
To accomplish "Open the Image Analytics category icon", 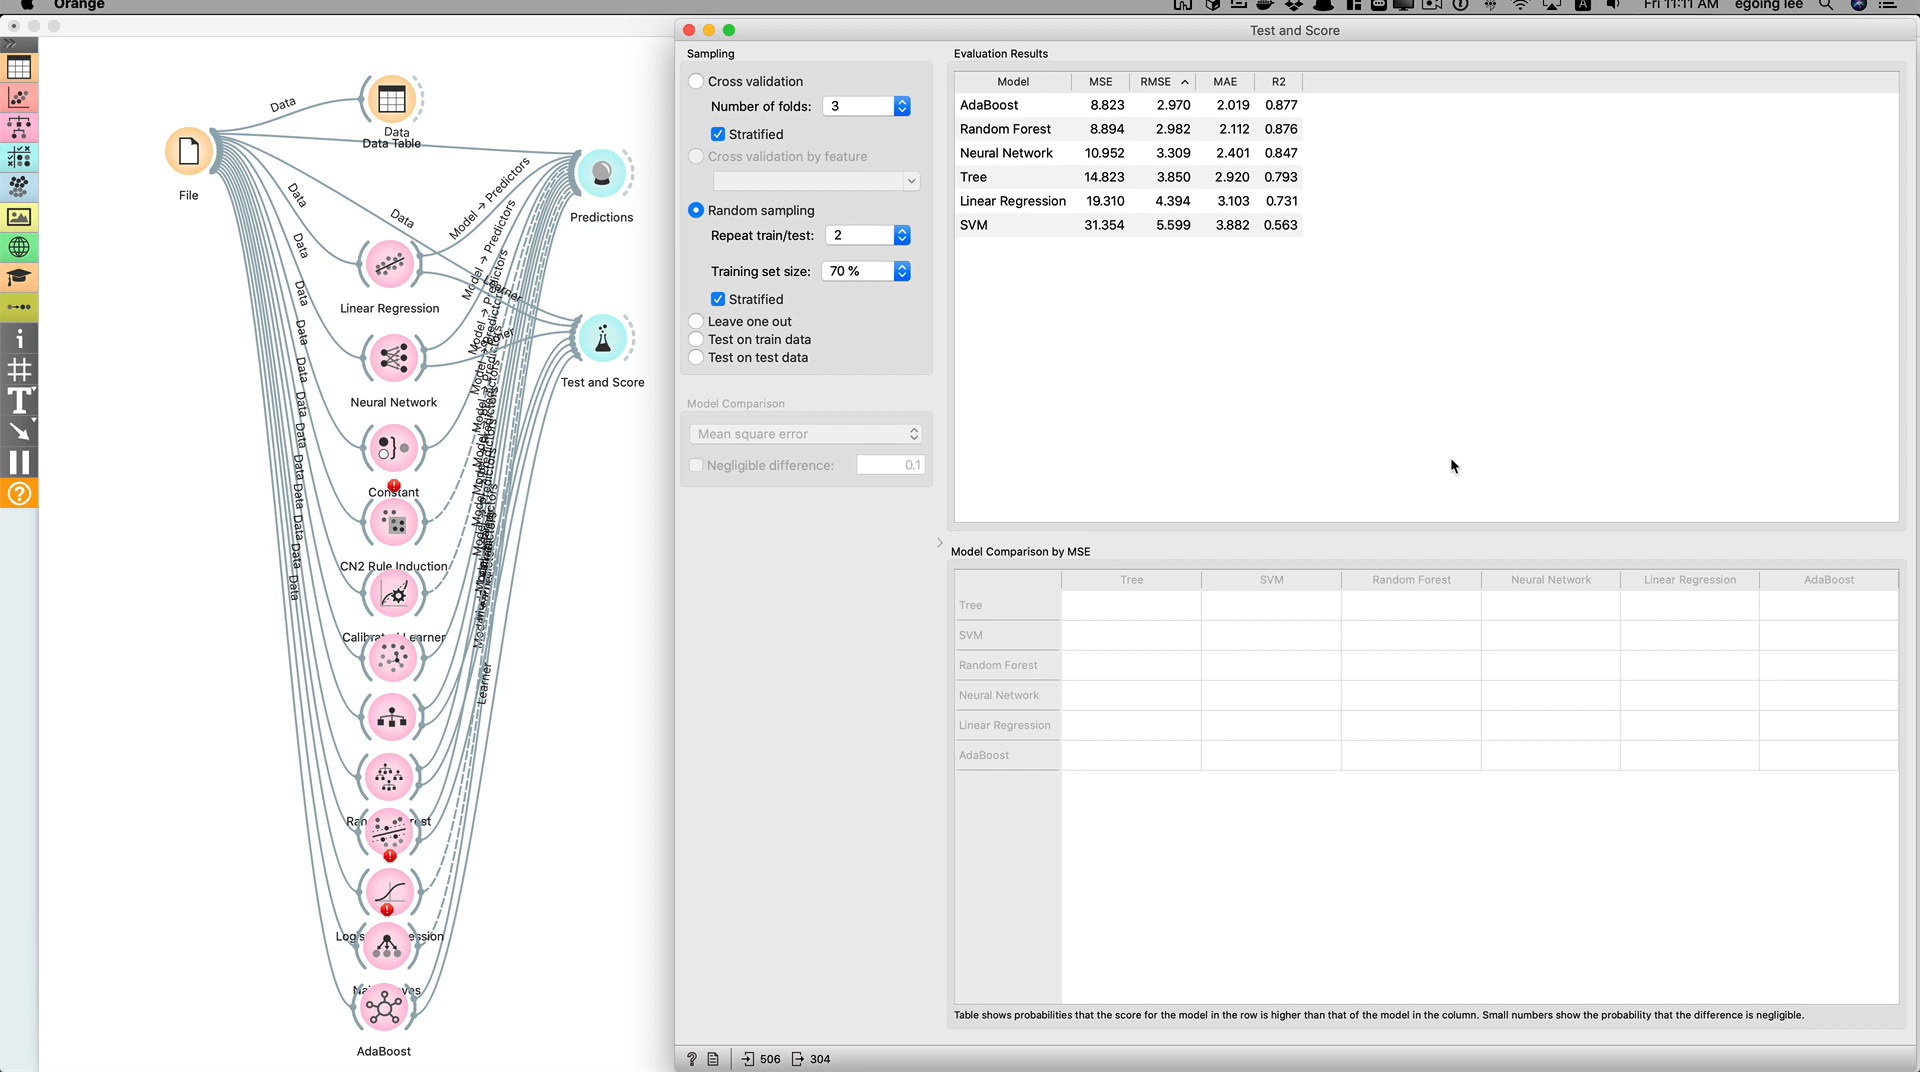I will (x=19, y=217).
